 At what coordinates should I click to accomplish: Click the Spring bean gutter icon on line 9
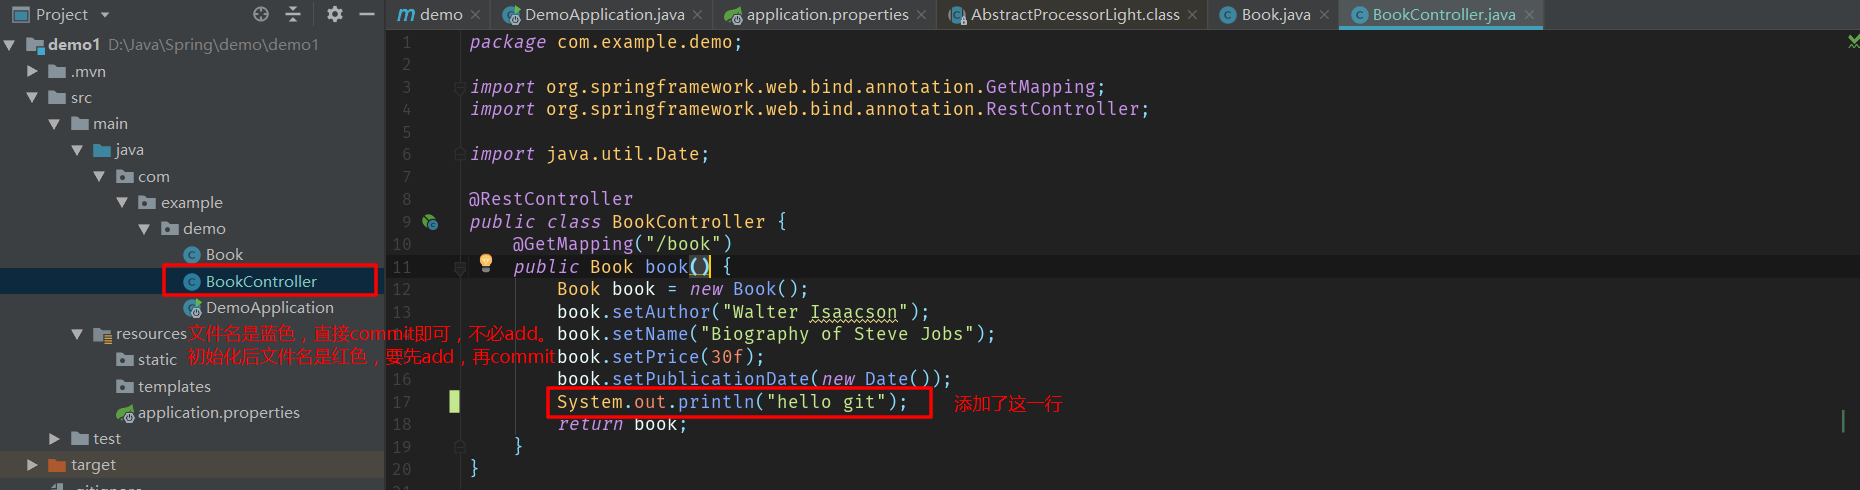pyautogui.click(x=430, y=222)
